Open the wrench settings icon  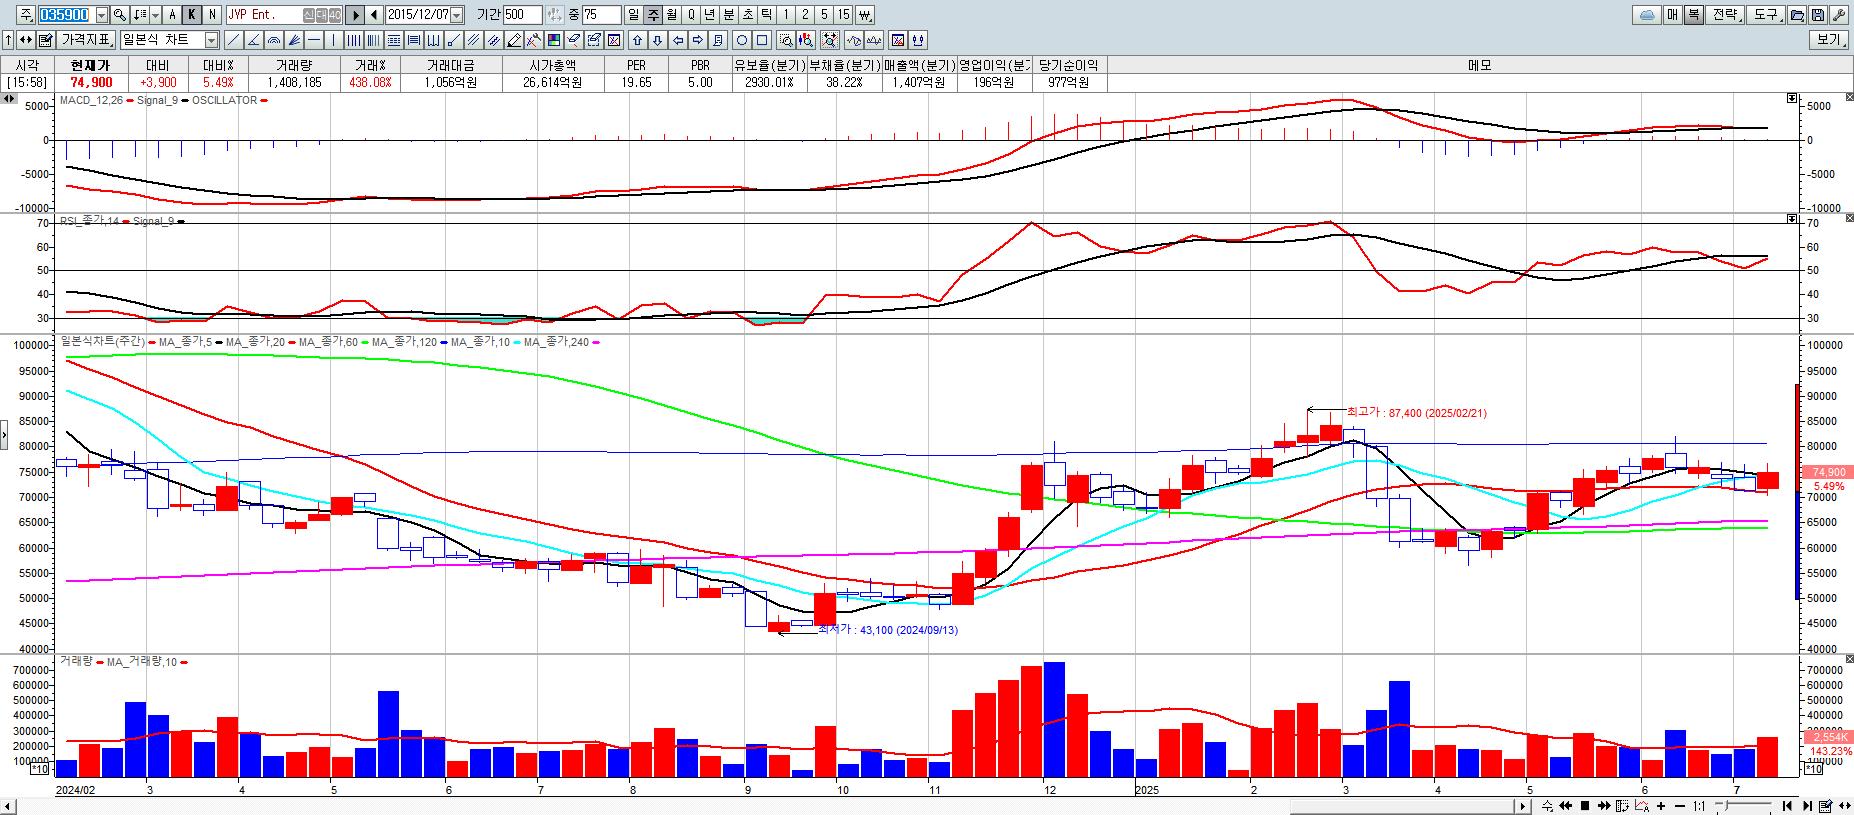click(x=1839, y=15)
